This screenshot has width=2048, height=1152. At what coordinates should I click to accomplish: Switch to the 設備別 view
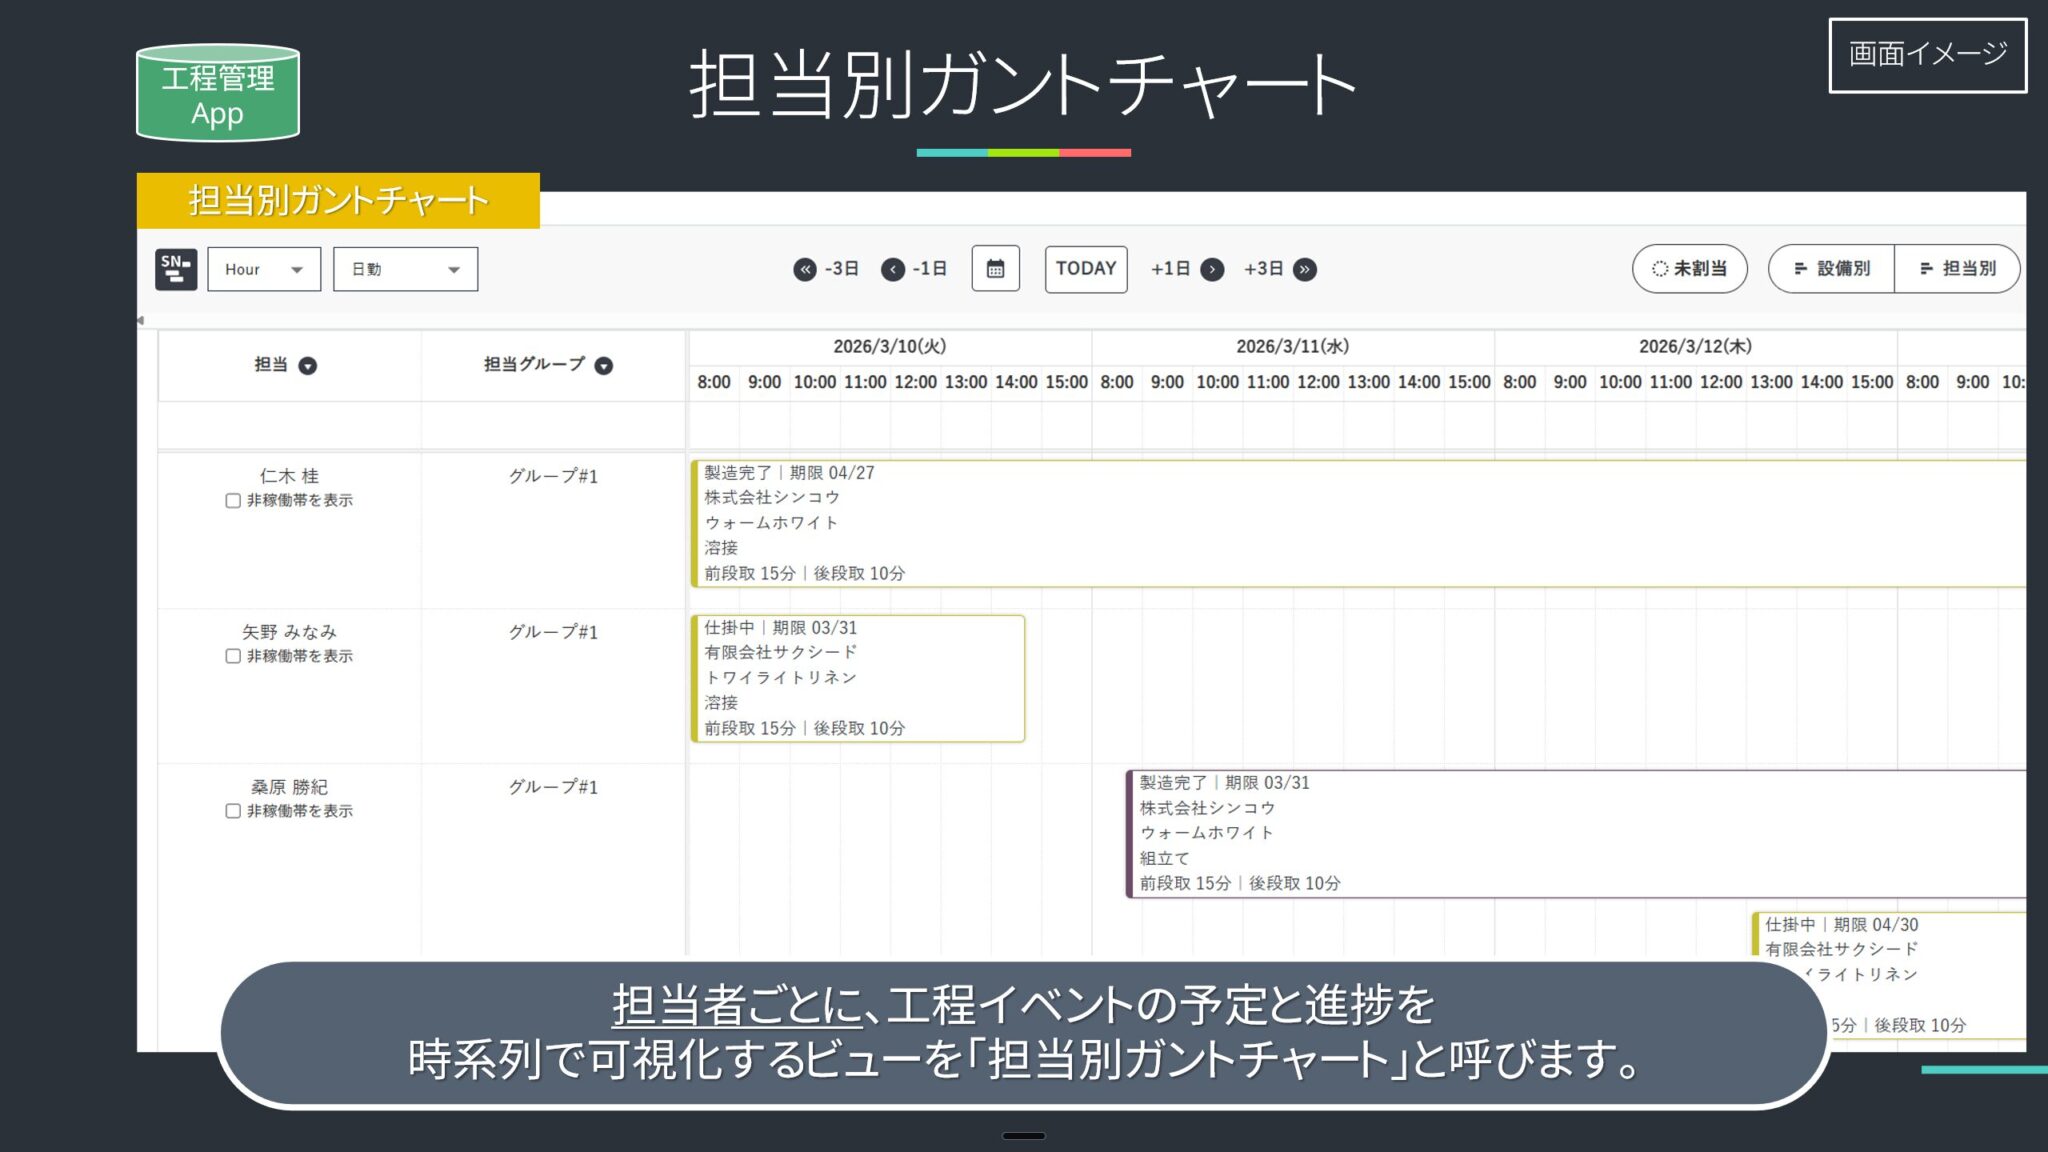[1832, 269]
